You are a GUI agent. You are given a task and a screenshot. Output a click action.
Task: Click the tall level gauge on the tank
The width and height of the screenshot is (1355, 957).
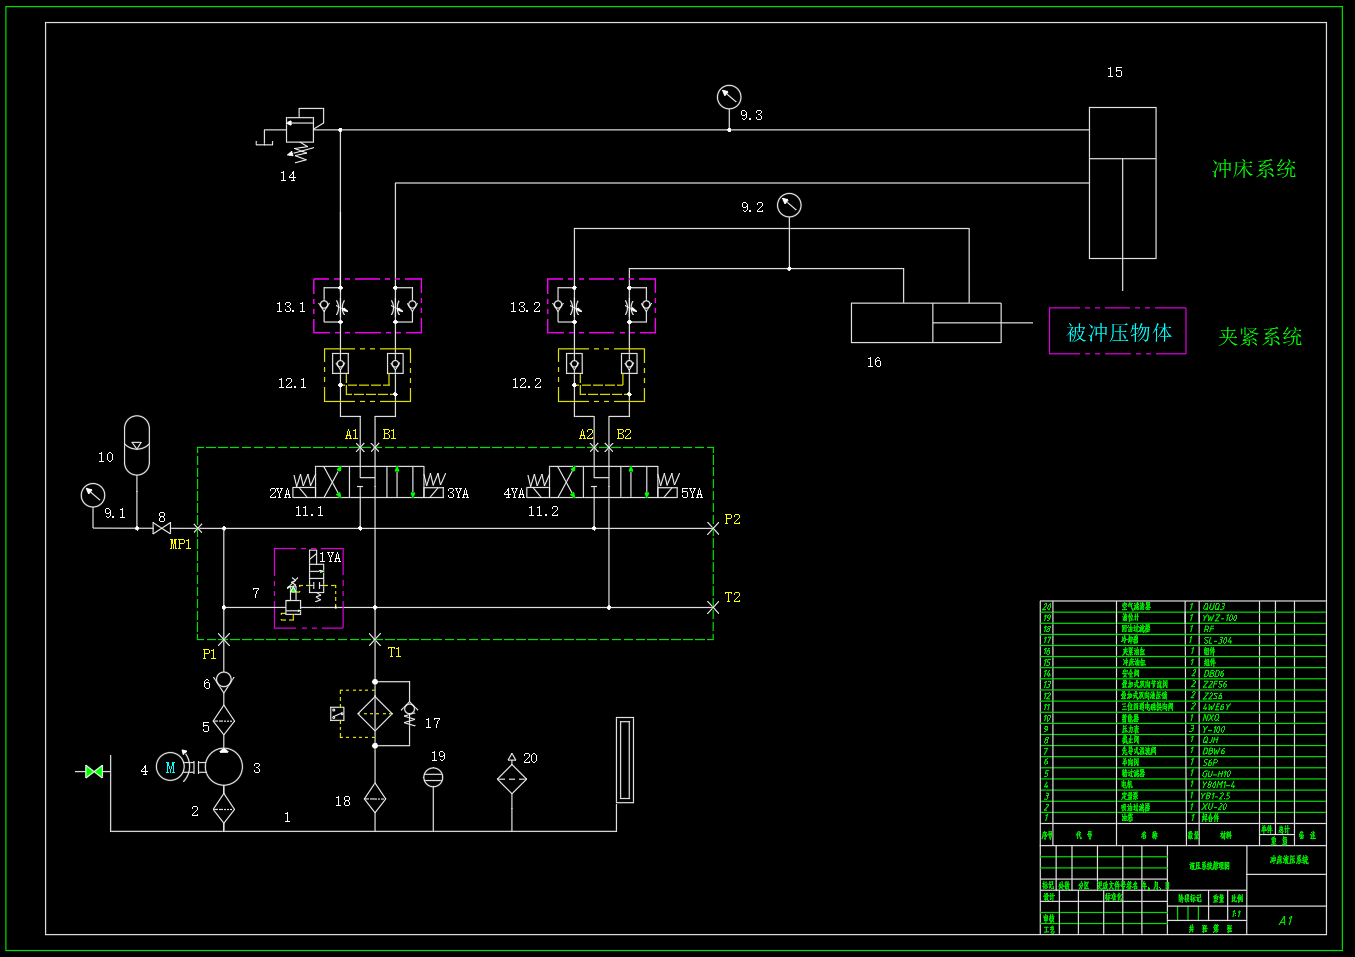625,760
